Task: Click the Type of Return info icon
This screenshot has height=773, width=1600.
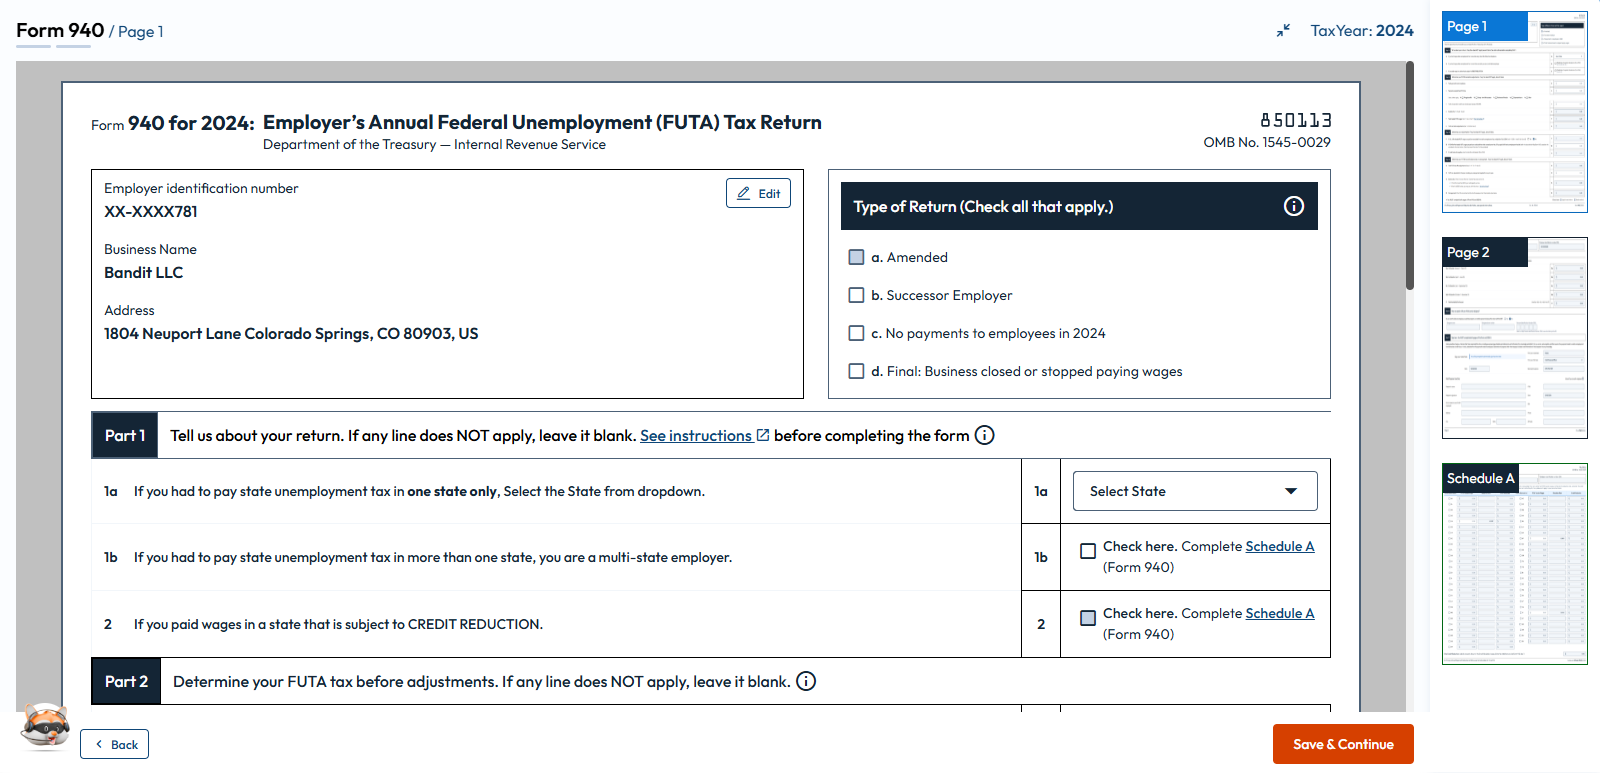Action: [x=1293, y=206]
